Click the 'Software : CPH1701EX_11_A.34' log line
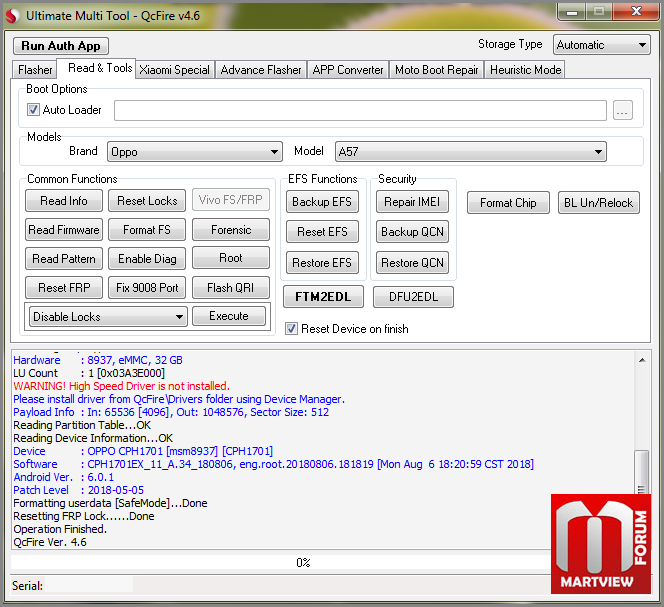664x607 pixels. coord(274,464)
